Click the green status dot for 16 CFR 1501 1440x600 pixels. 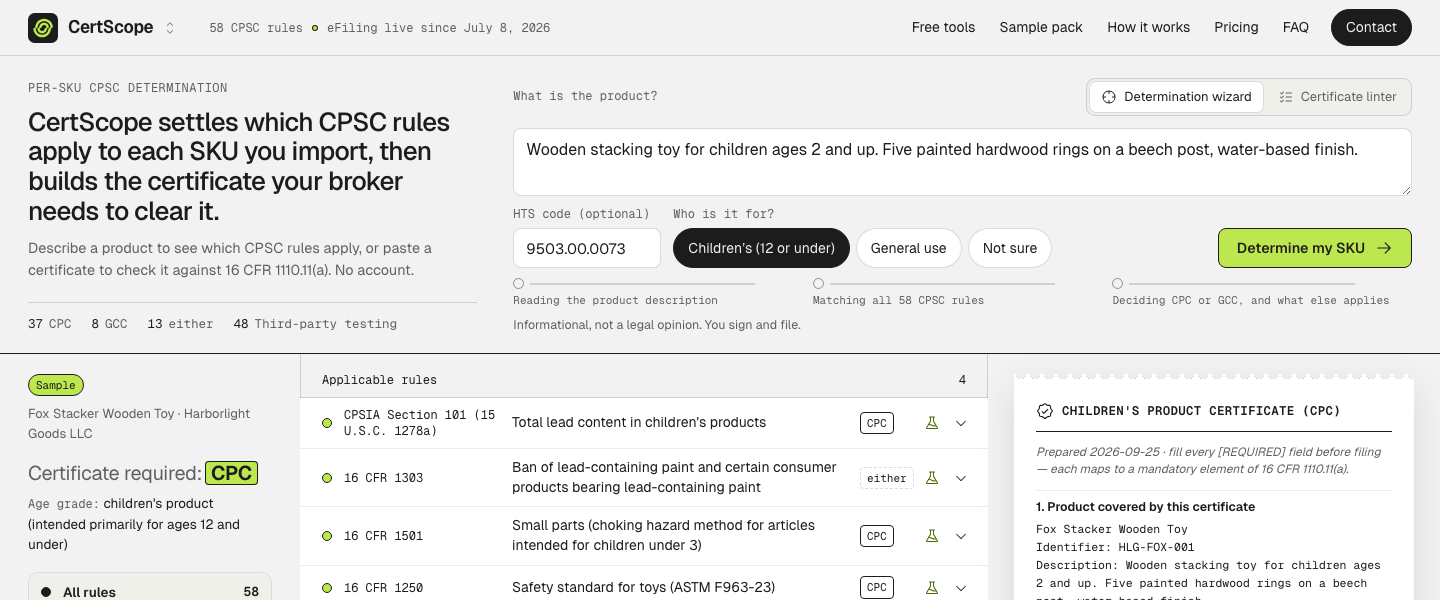point(327,536)
